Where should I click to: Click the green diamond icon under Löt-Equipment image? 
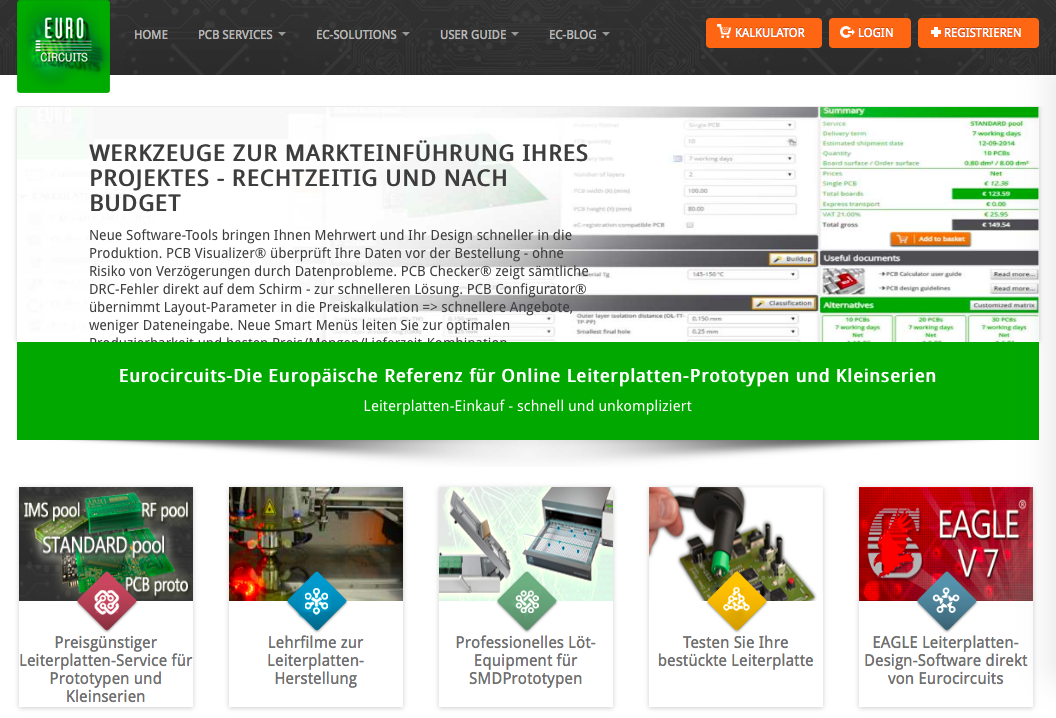(527, 601)
